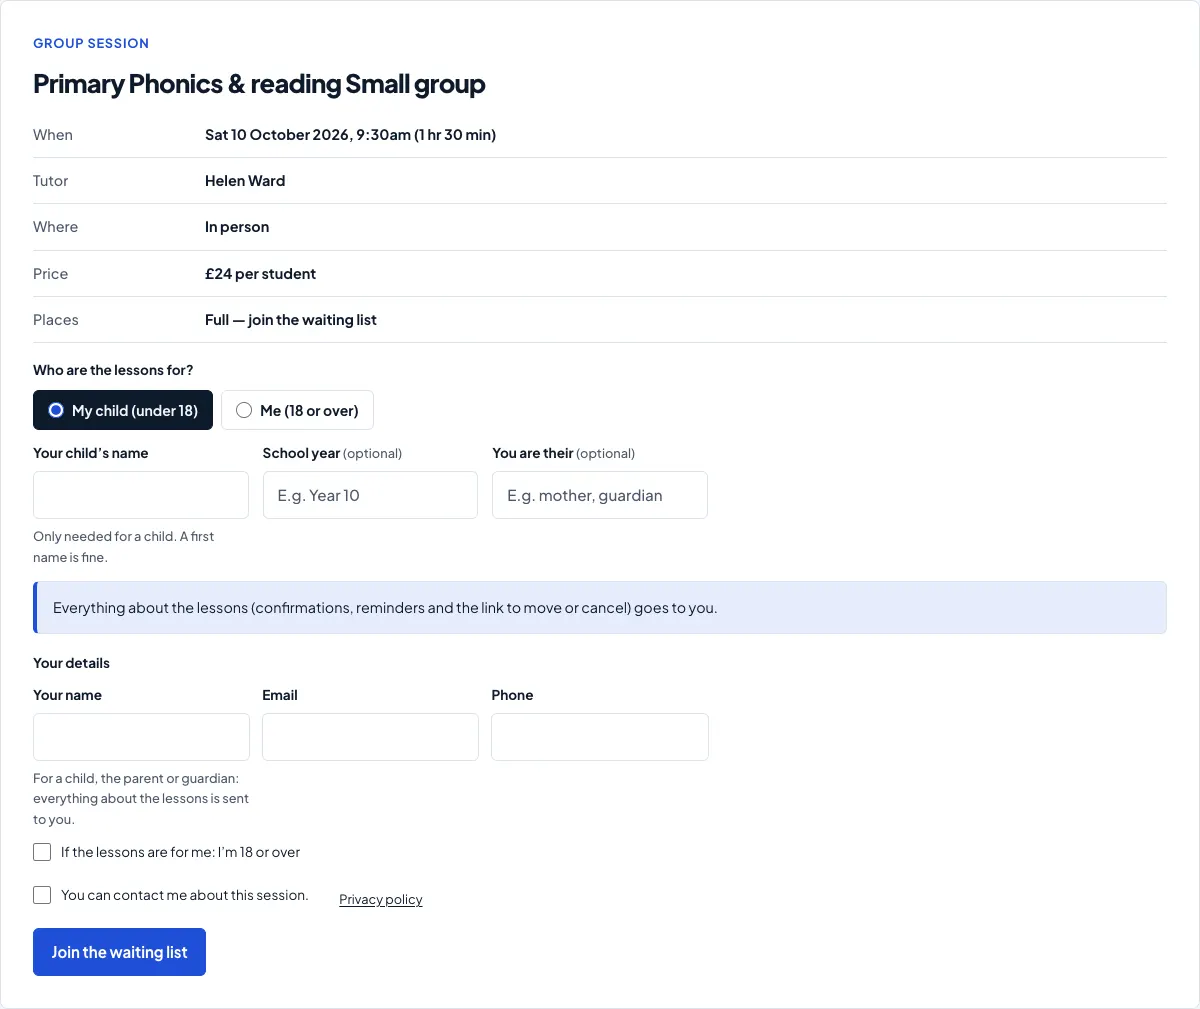
Task: Click the Primary Phonics & reading session title
Action: pyautogui.click(x=259, y=84)
